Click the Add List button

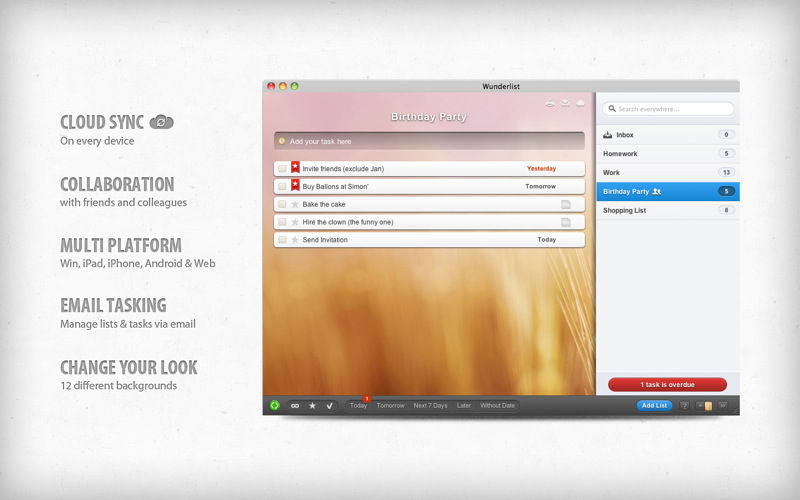(x=654, y=406)
